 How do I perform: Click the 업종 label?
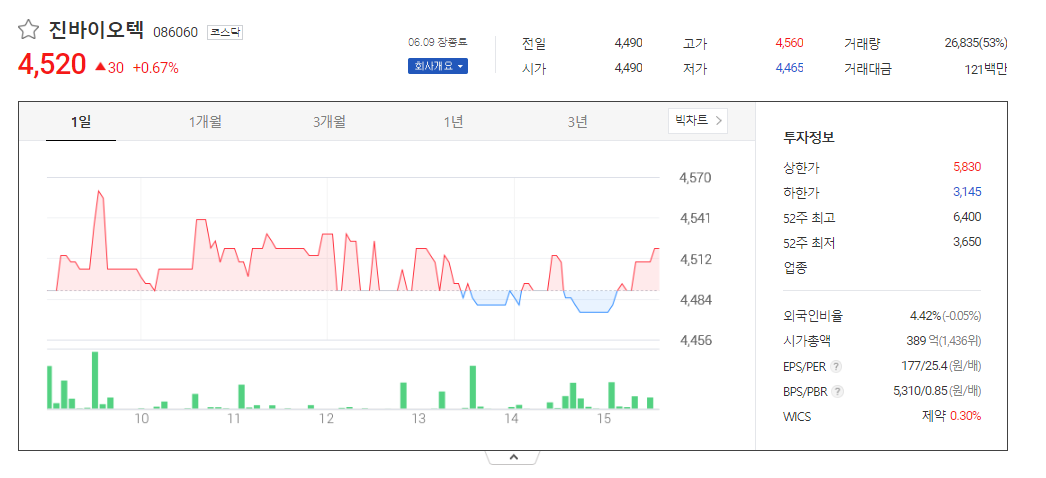pyautogui.click(x=795, y=268)
